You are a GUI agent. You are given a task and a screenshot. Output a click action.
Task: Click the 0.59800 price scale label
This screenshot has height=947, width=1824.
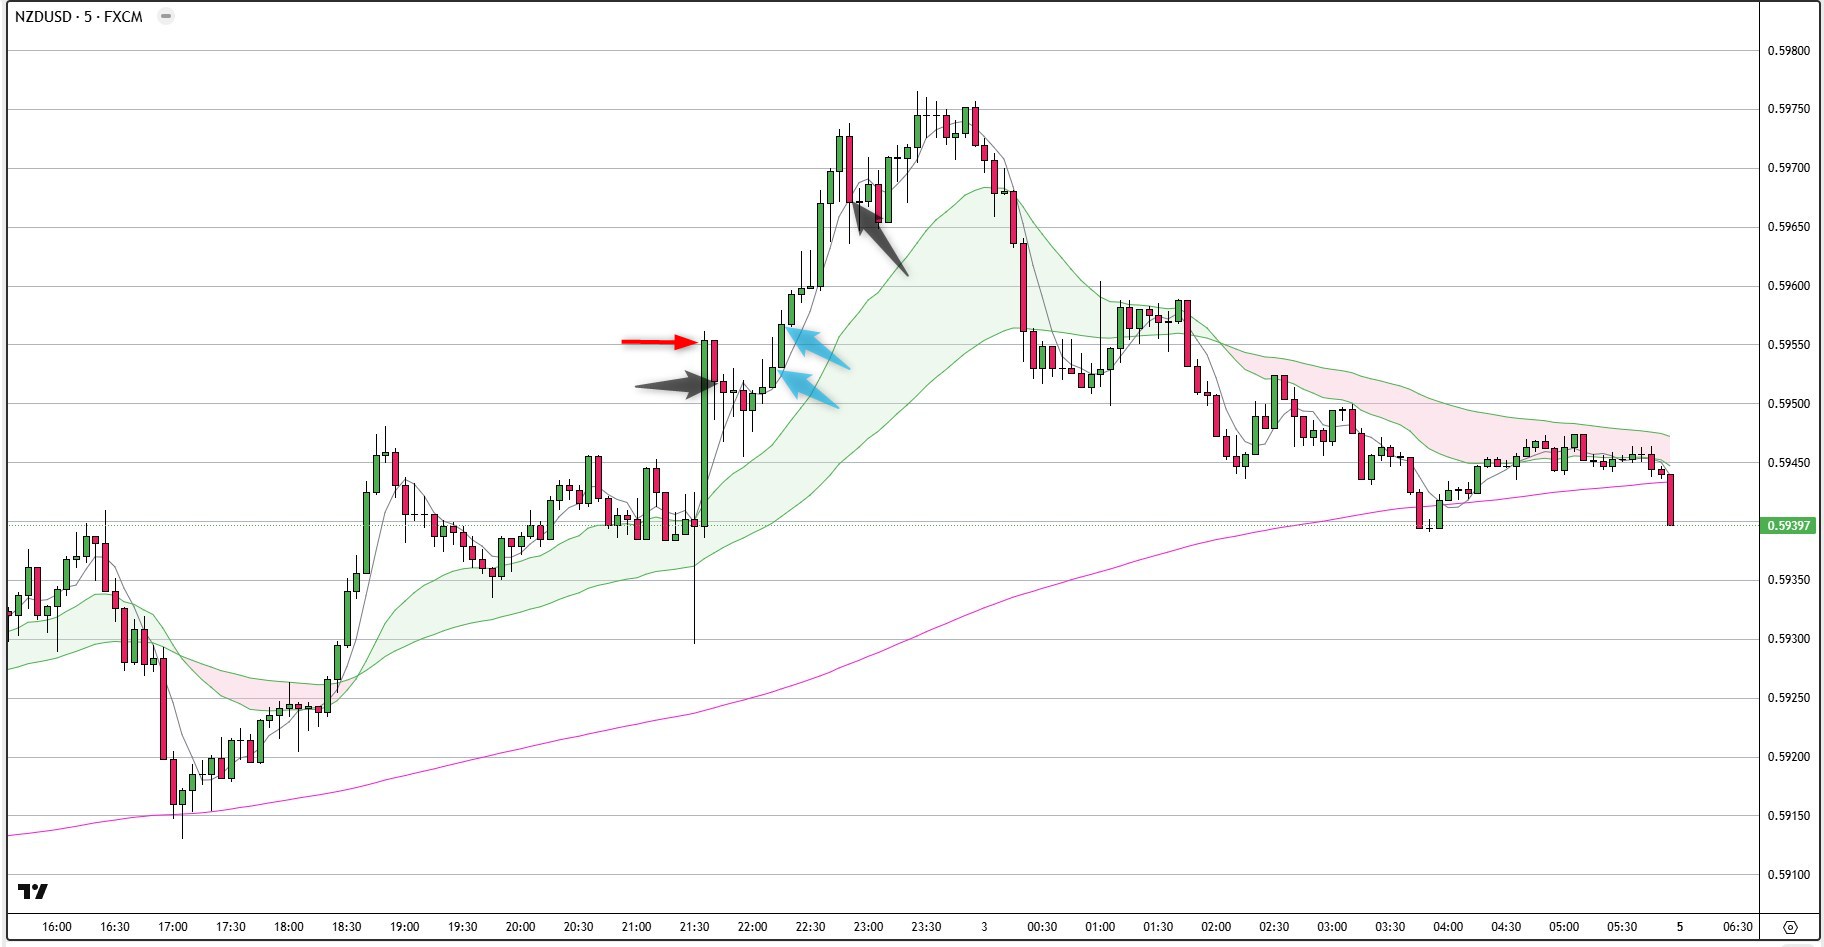[1788, 51]
